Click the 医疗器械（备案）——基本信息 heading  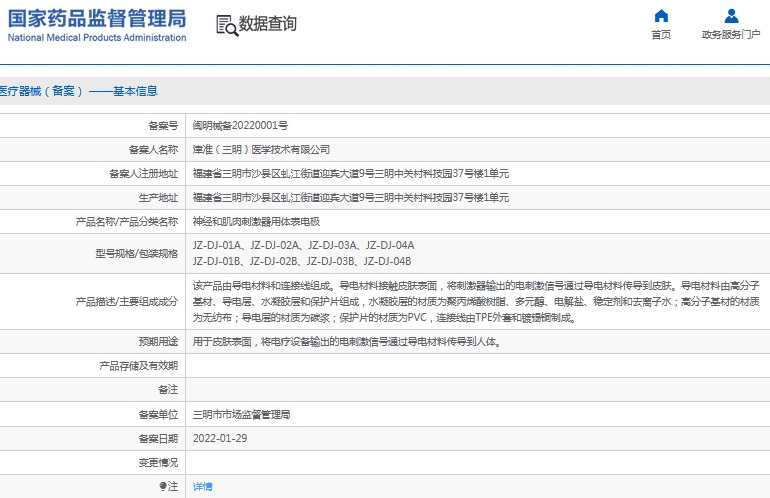coord(79,91)
